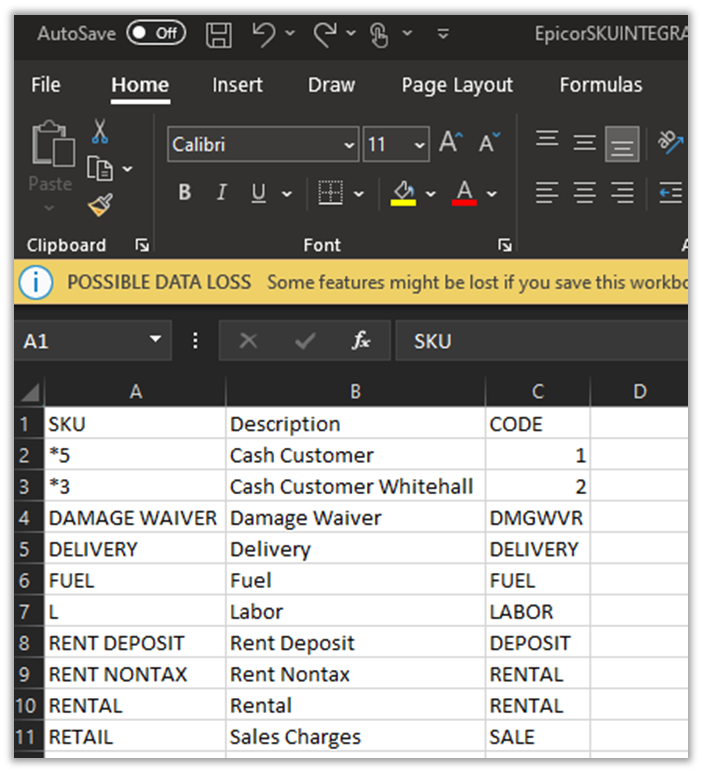Screen dimensions: 702x773
Task: Open the font size dropdown
Action: [x=419, y=145]
